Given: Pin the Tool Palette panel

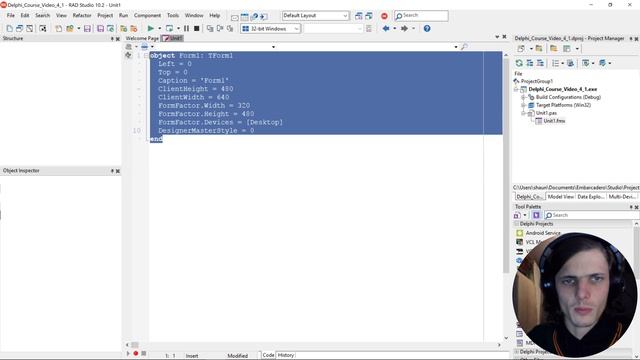Looking at the screenshot, I should (x=631, y=207).
